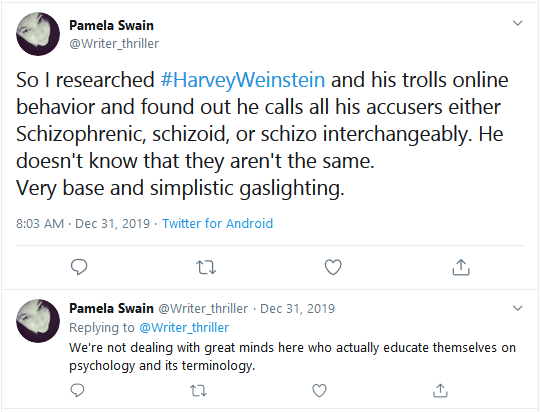Open the main tweet's chevron menu

coord(518,23)
